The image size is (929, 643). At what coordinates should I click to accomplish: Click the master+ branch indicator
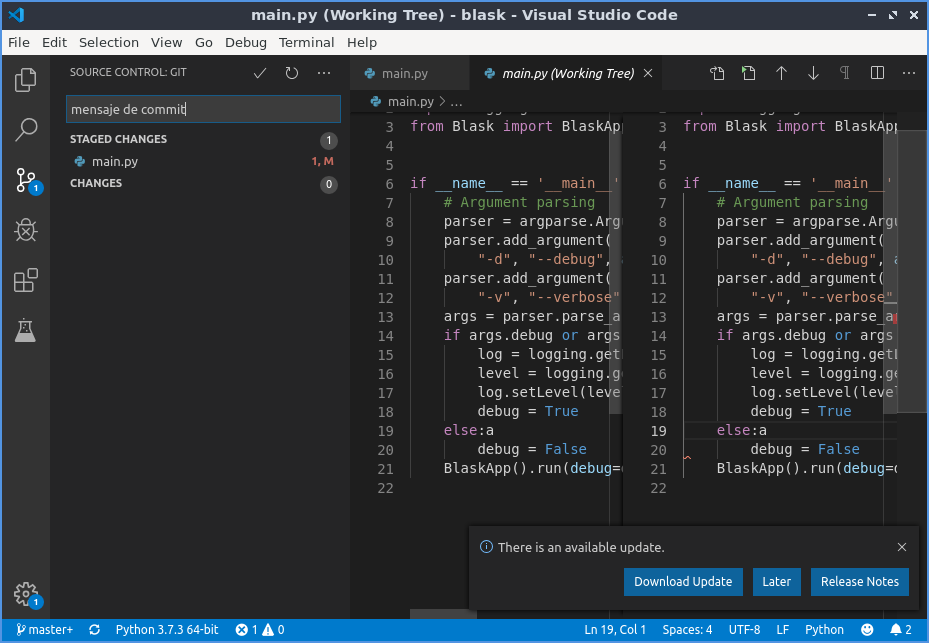coord(44,629)
